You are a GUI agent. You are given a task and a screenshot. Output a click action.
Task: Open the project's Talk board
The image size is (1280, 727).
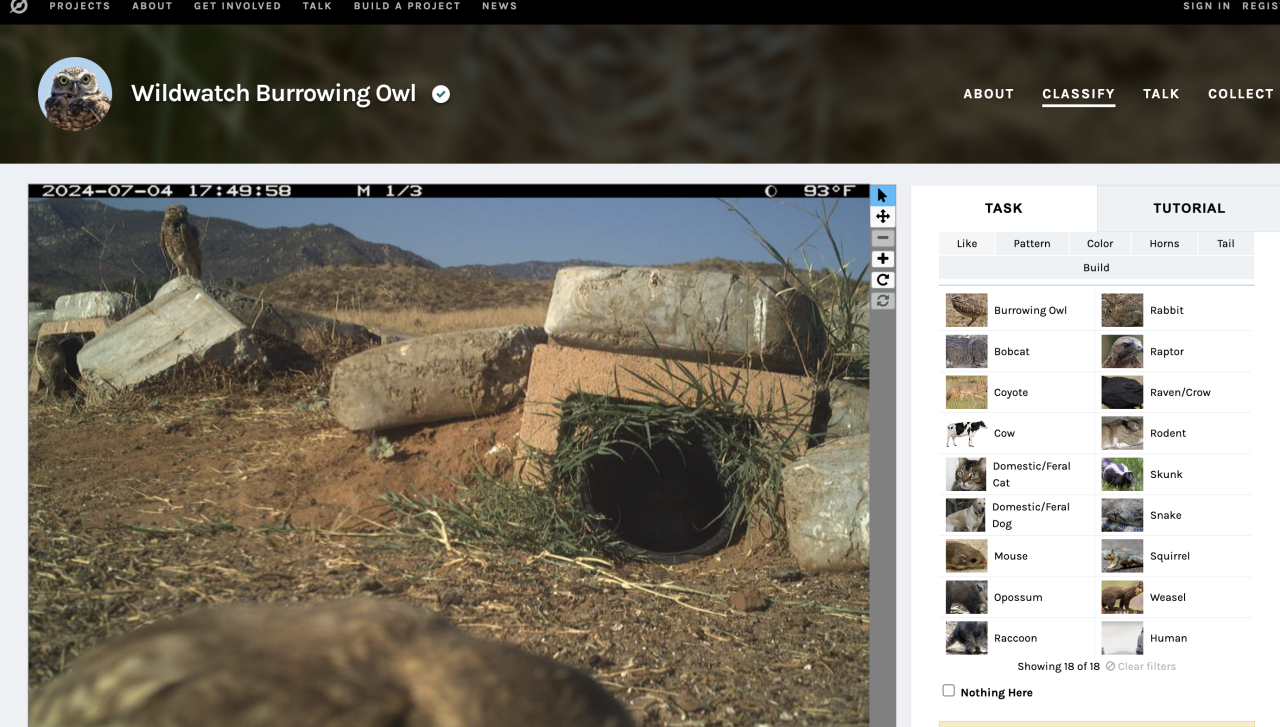1161,94
